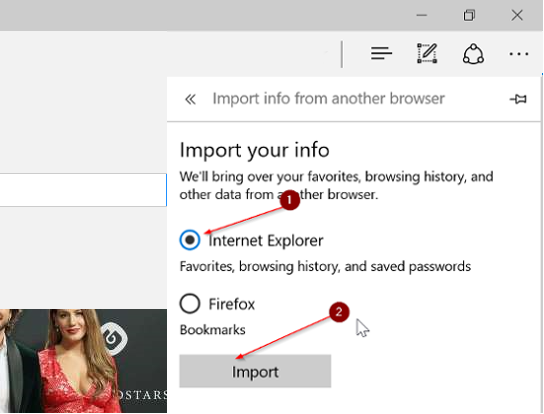Click 'Favorites, browsing history, and saved passwords' text
Viewport: 544px width, 414px height.
[x=325, y=267]
